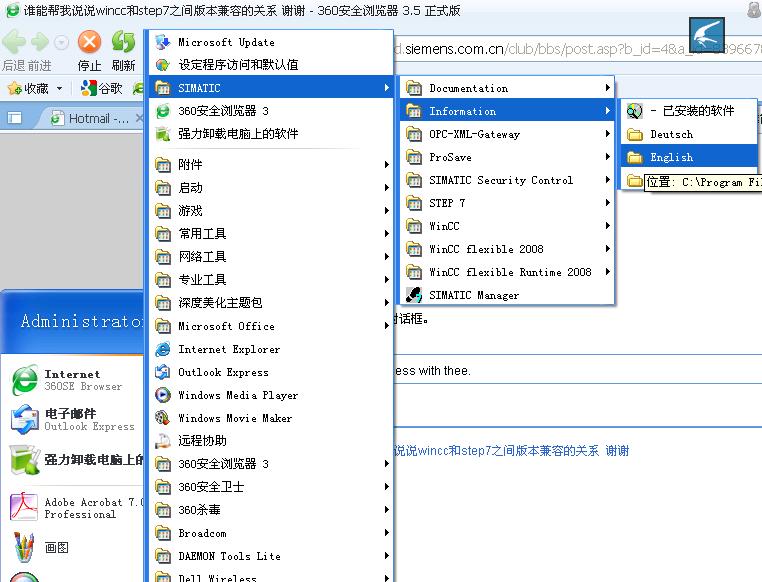Open 已安装的软件 installed software entry

[689, 111]
